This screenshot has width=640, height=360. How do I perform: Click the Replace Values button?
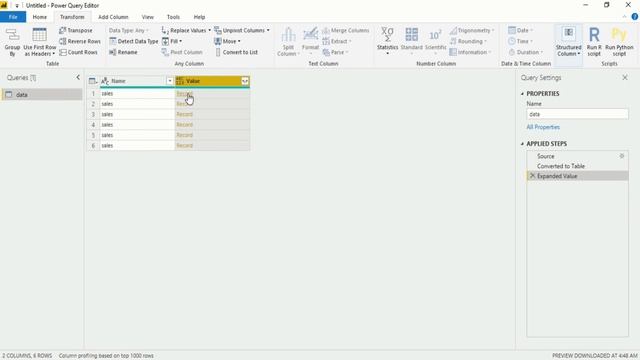(184, 31)
